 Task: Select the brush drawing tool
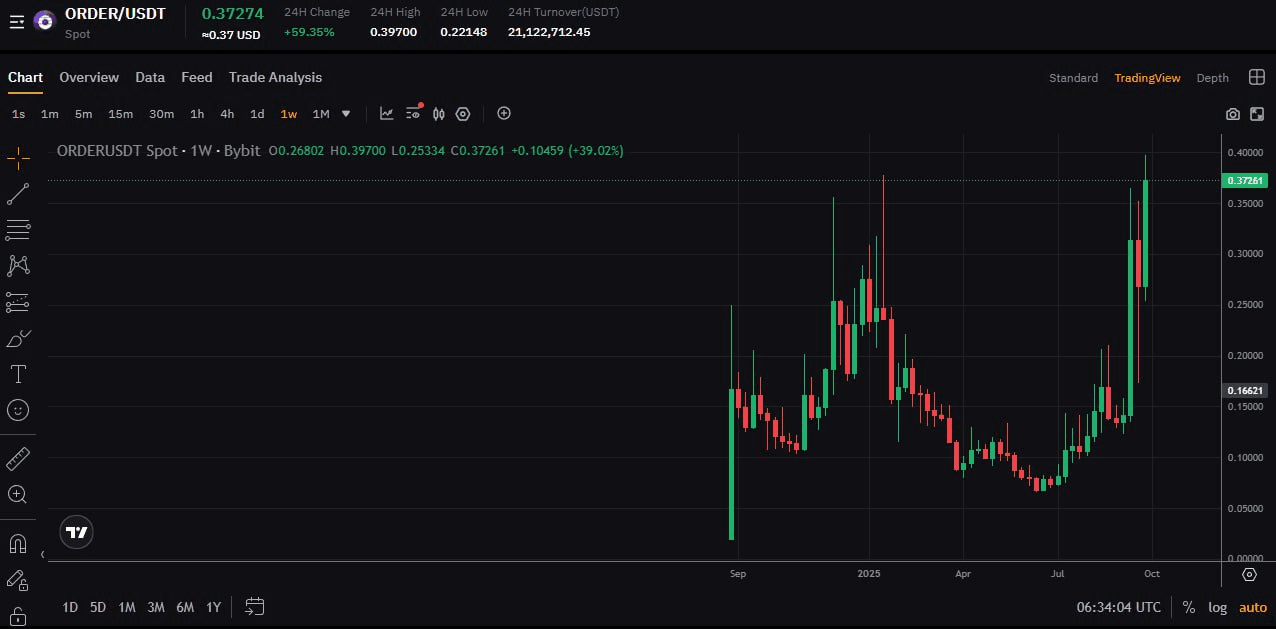[18, 338]
